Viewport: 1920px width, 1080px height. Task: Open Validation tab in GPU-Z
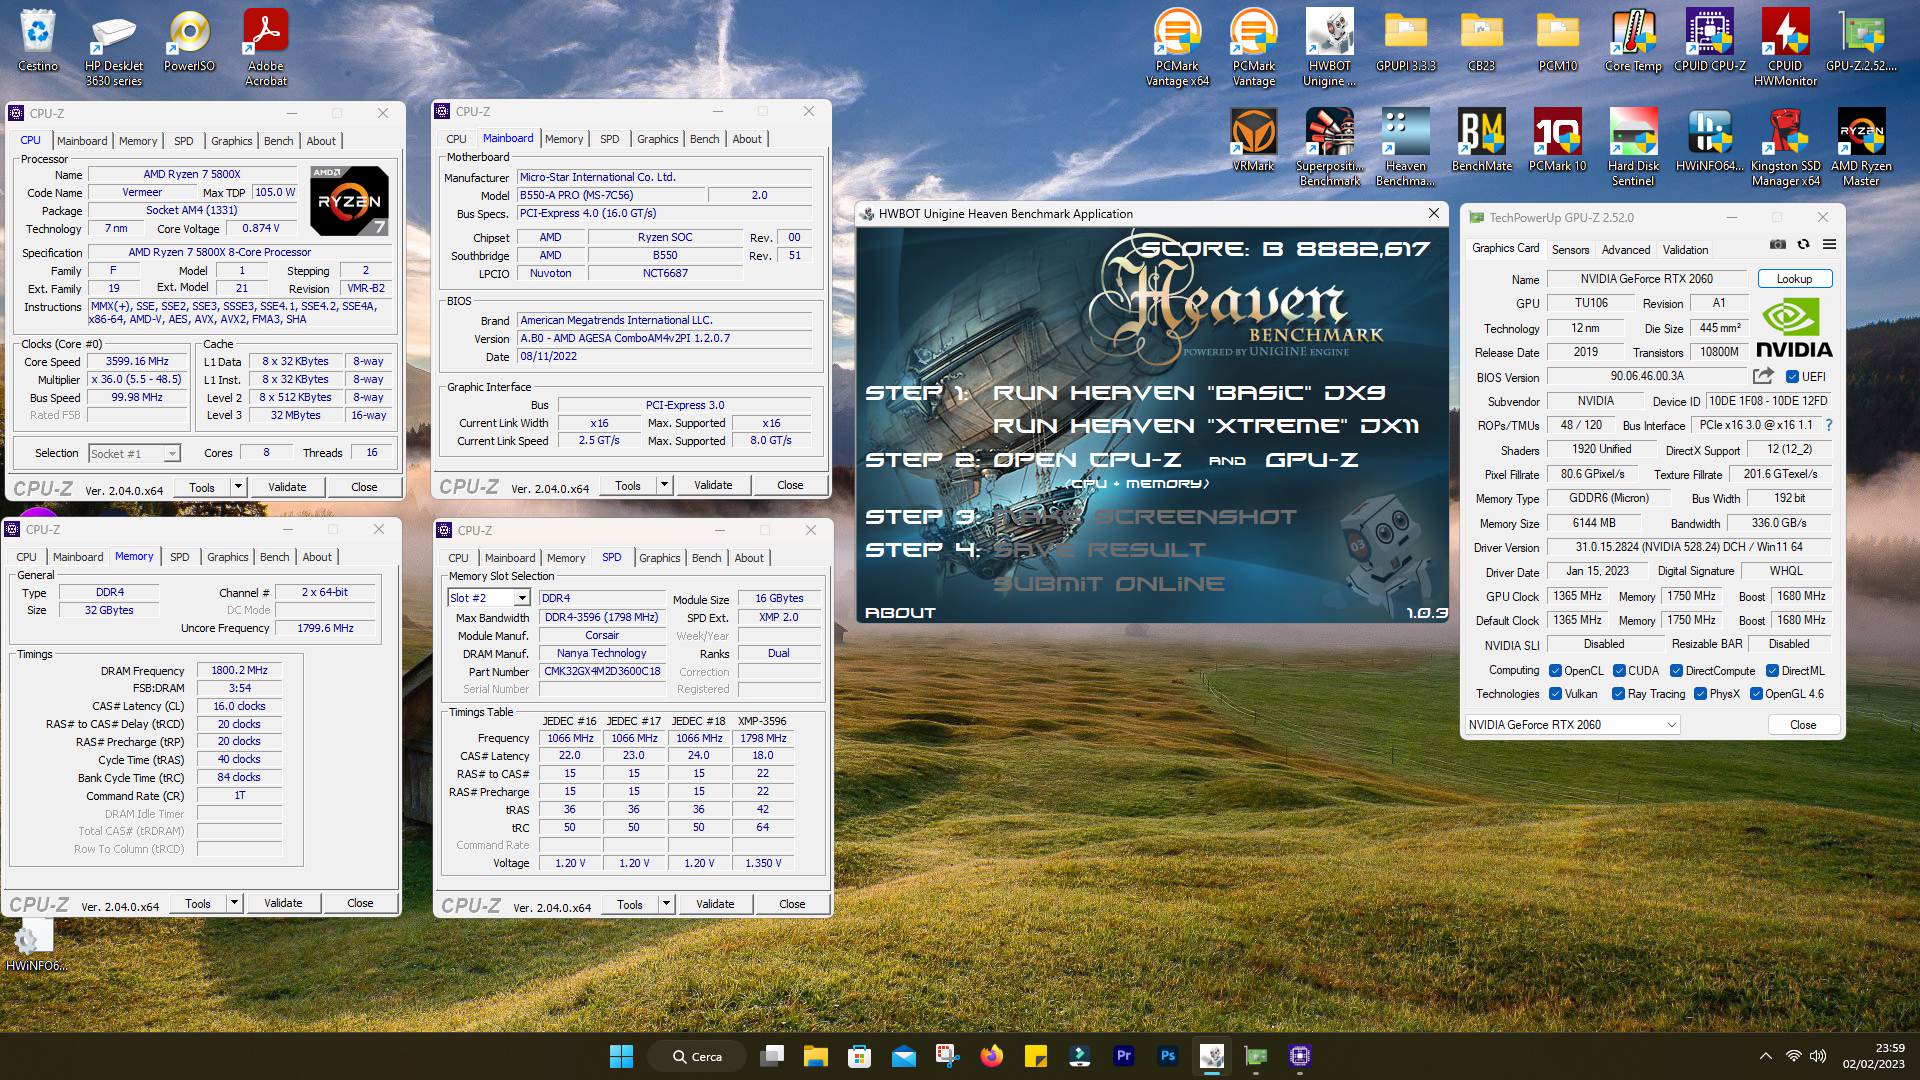(x=1685, y=250)
